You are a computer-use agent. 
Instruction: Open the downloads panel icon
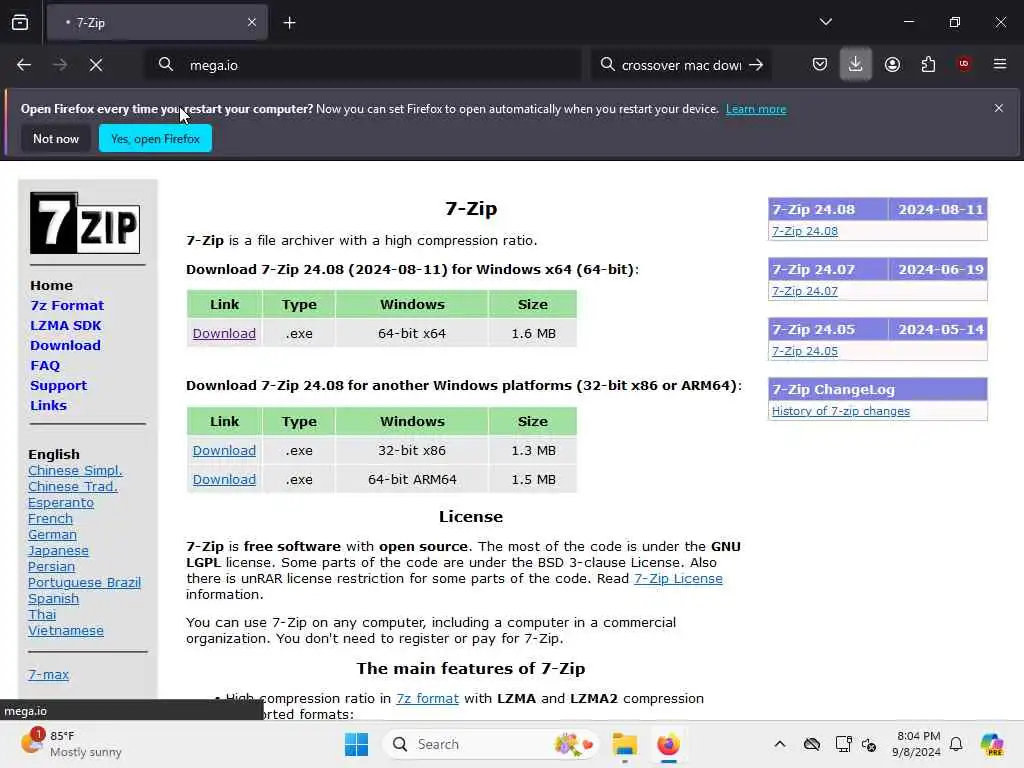[x=856, y=64]
